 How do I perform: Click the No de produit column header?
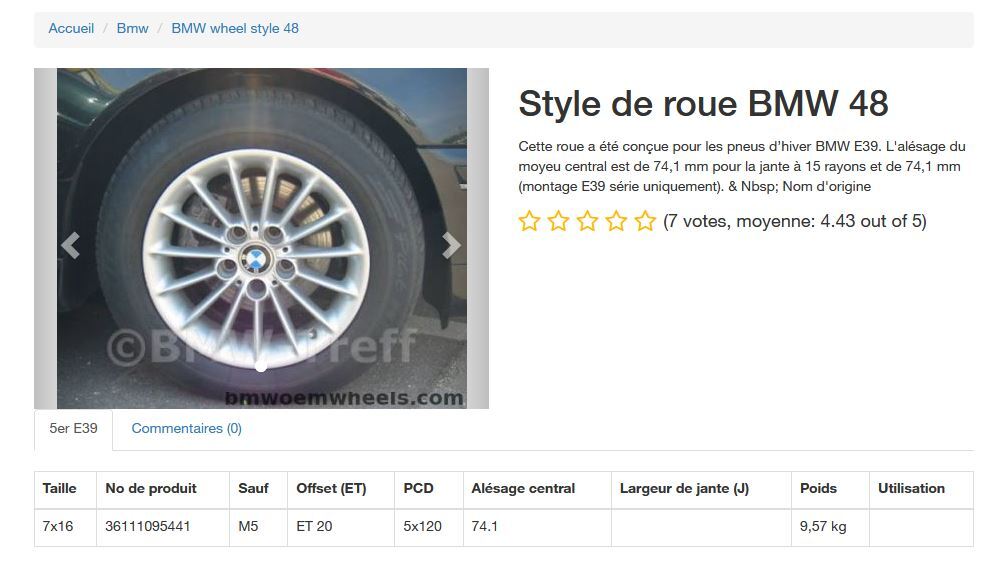(x=151, y=488)
